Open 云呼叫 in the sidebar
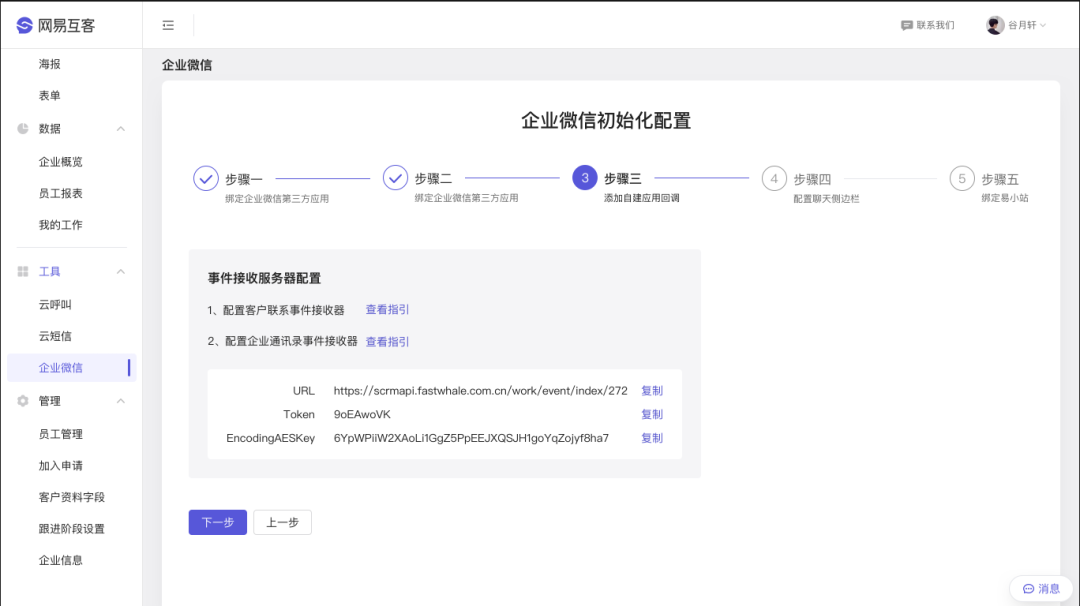1080x606 pixels. 55,304
